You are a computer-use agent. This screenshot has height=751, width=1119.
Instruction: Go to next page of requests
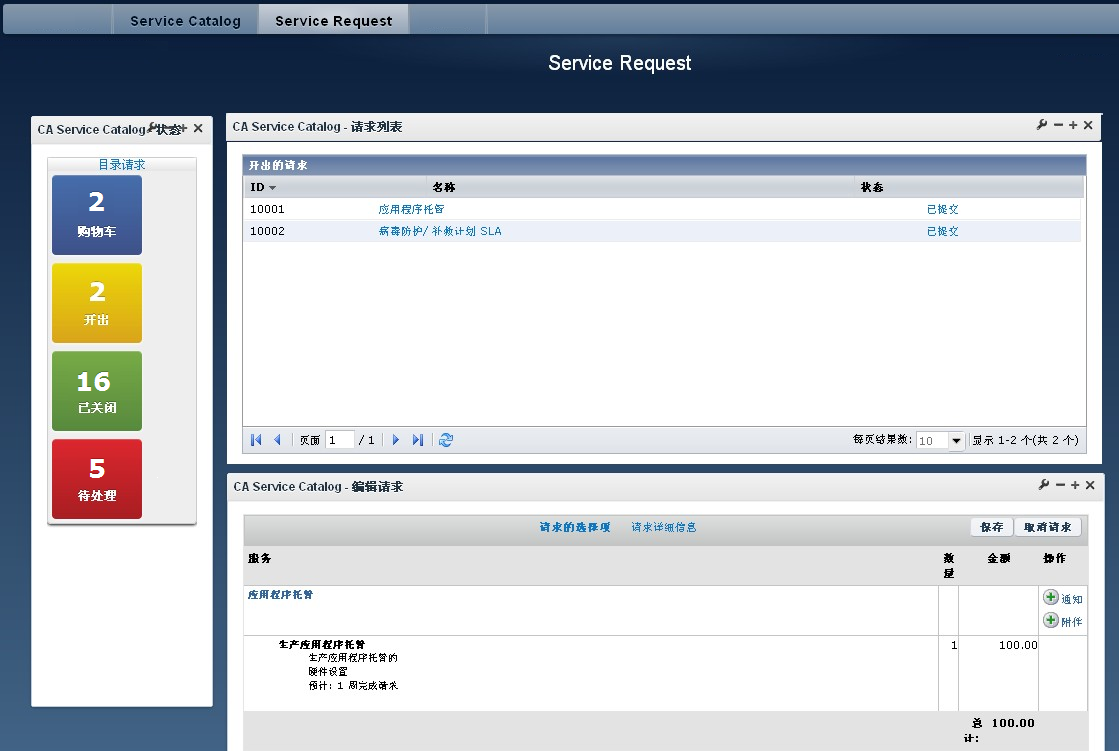(x=396, y=440)
